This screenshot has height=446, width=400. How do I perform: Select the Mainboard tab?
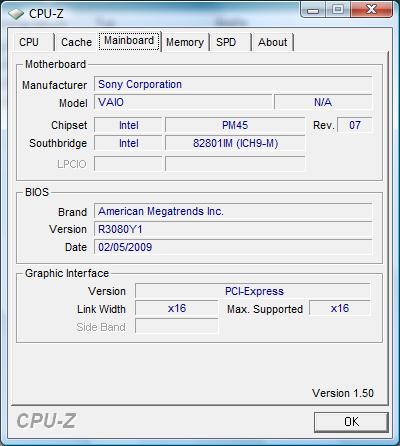(x=129, y=41)
